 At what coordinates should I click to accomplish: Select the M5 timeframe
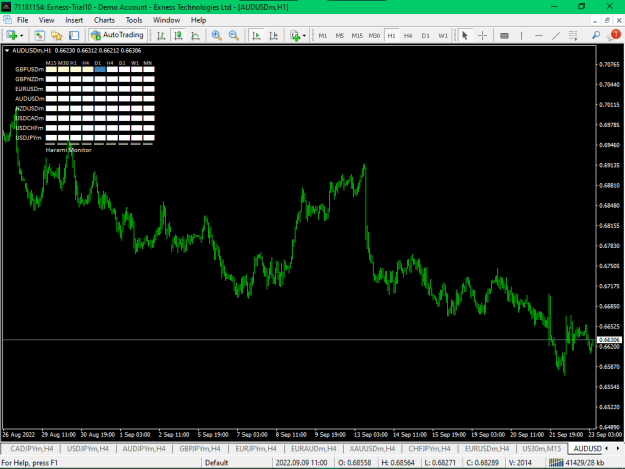tap(340, 35)
